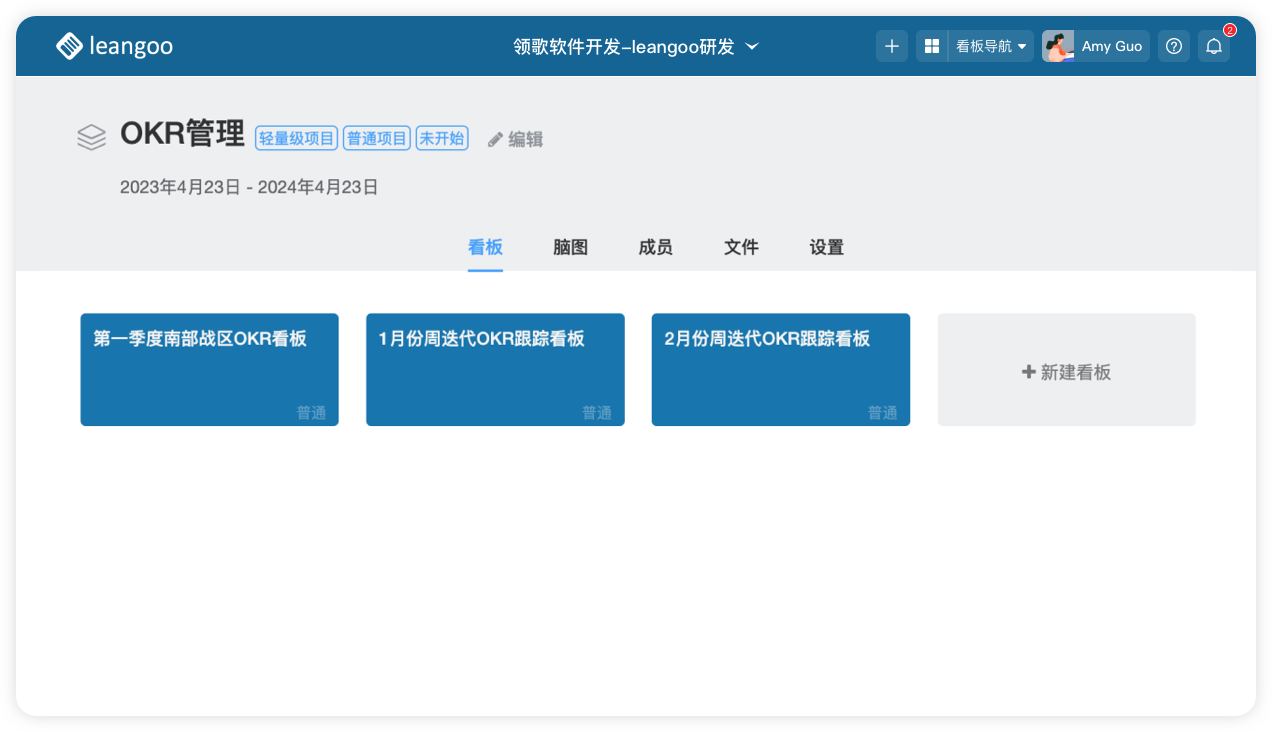Switch to the 成员 tab
1272x732 pixels.
point(655,247)
